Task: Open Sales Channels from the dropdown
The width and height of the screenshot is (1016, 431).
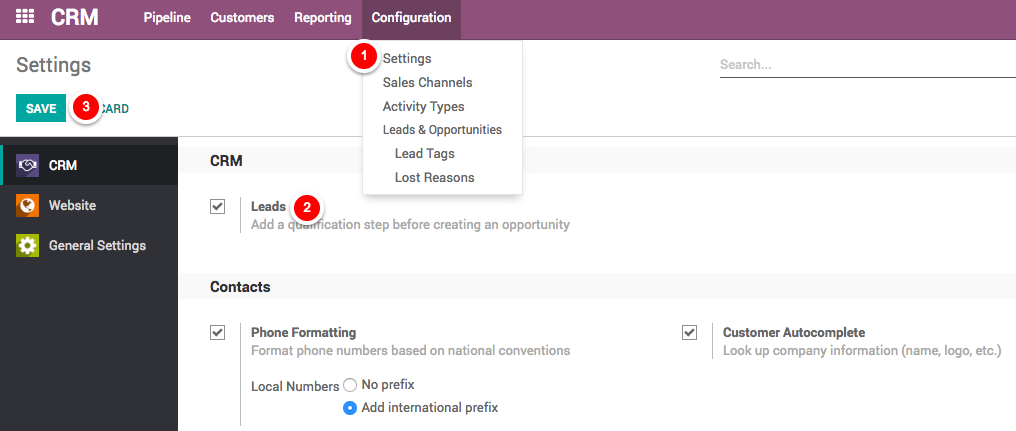Action: [x=427, y=83]
